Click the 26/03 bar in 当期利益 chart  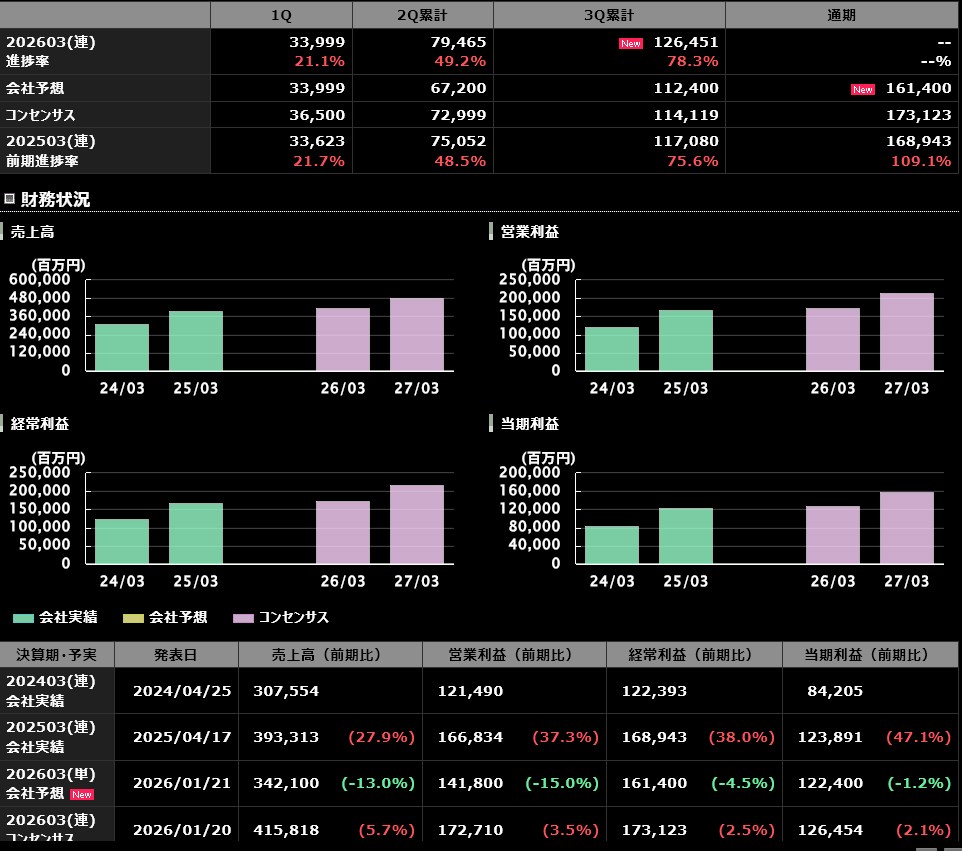click(x=833, y=535)
